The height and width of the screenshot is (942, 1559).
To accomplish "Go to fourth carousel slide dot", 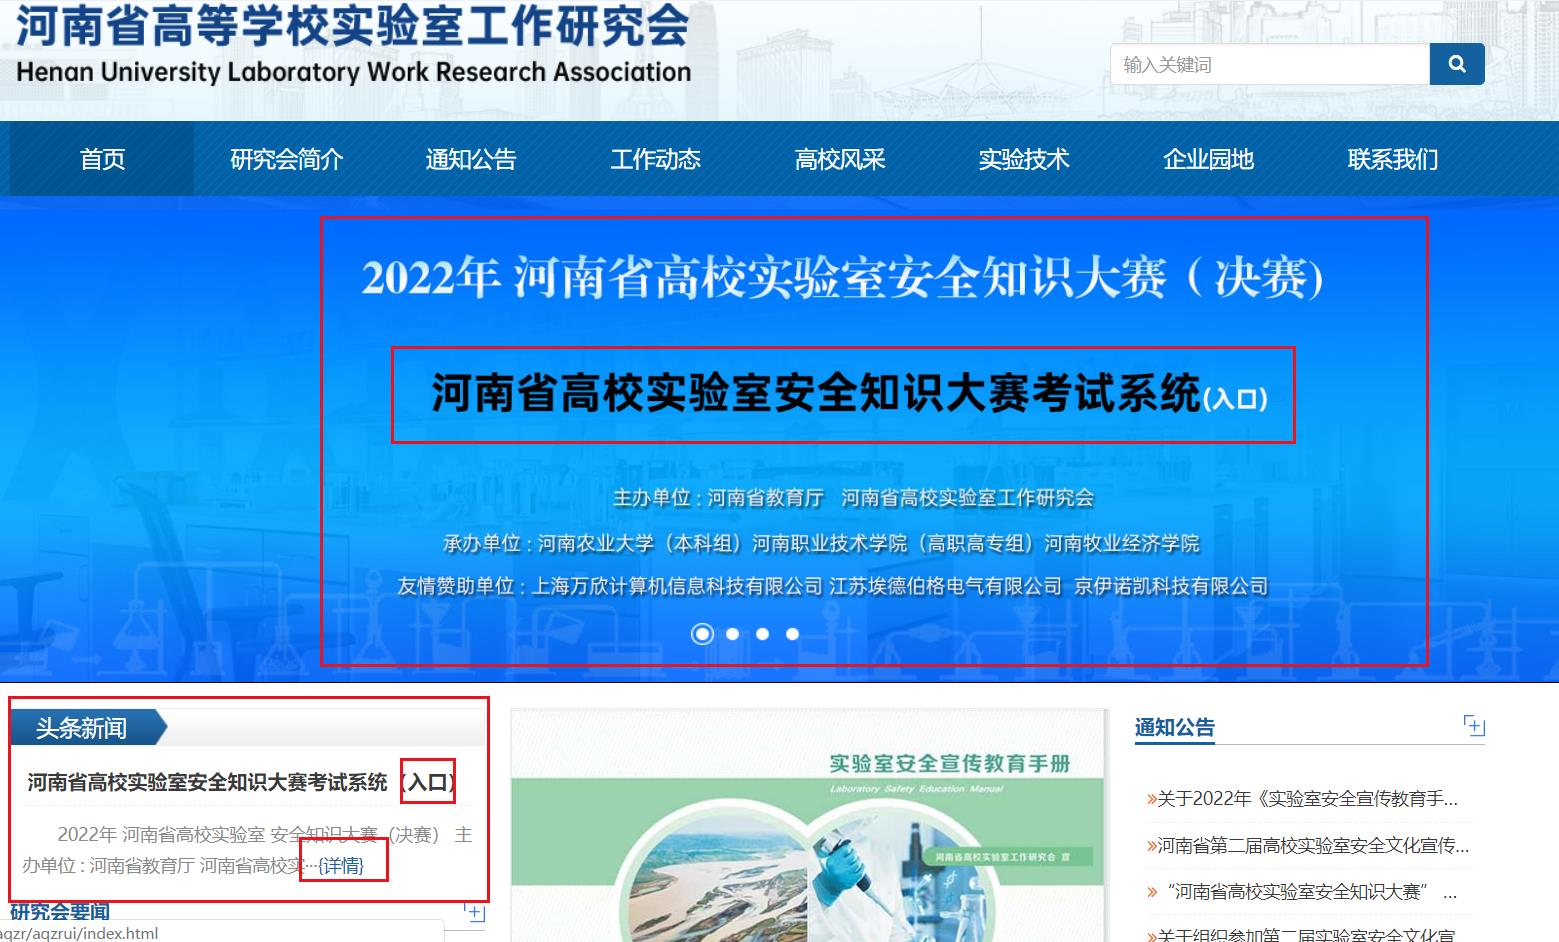I will [793, 634].
